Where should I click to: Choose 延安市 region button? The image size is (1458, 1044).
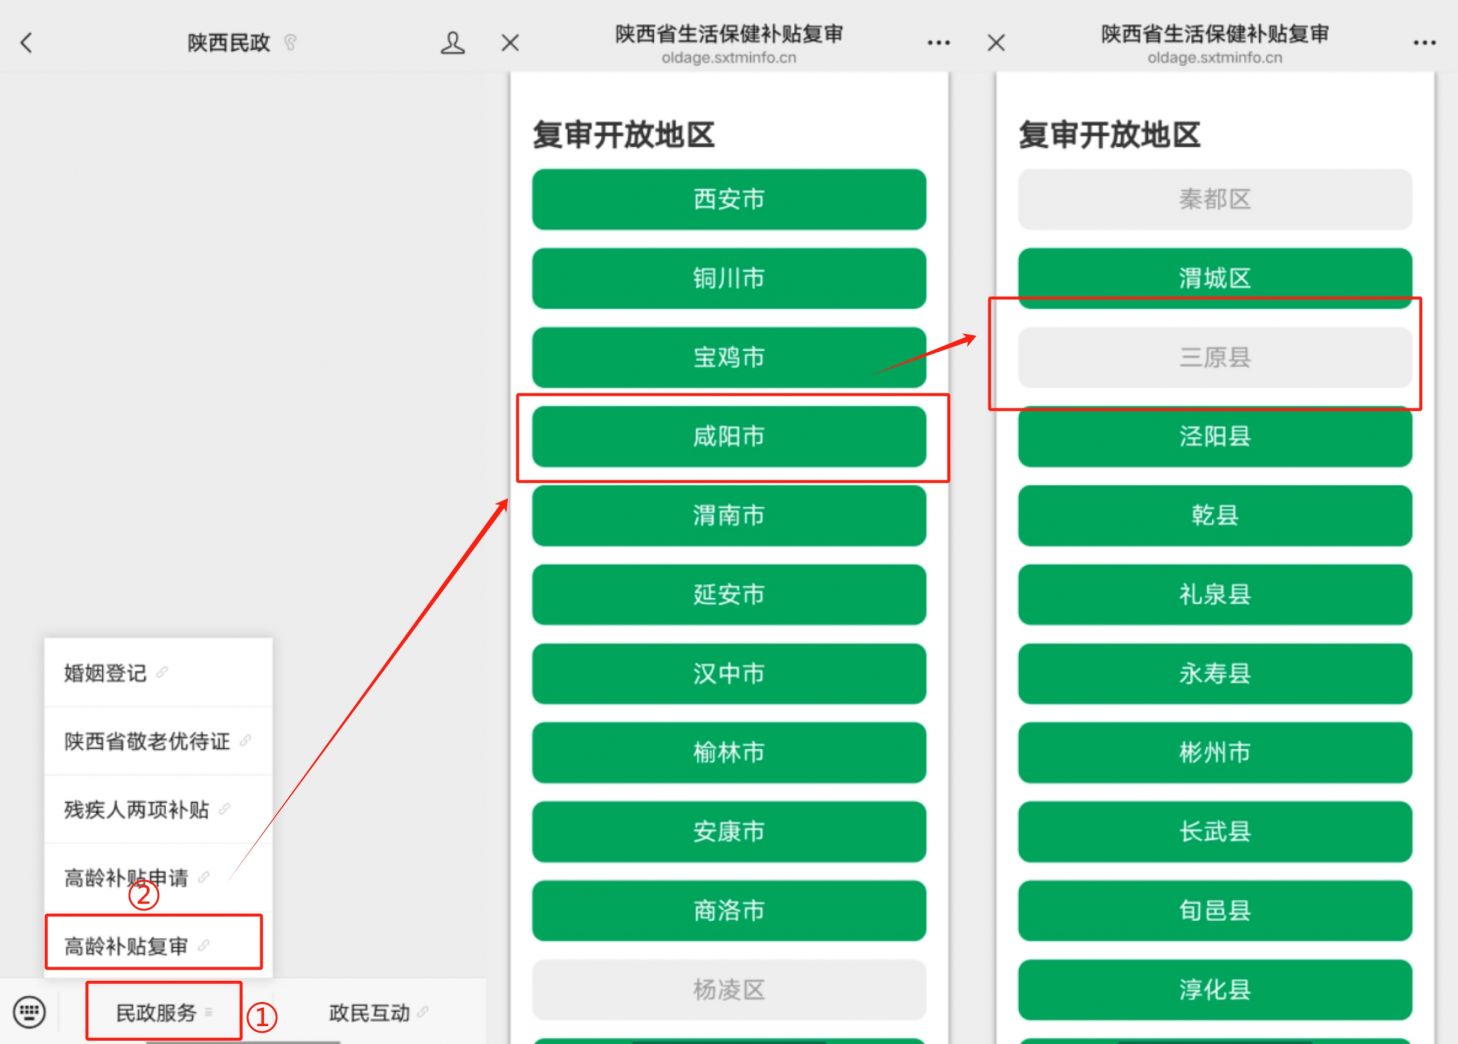729,594
